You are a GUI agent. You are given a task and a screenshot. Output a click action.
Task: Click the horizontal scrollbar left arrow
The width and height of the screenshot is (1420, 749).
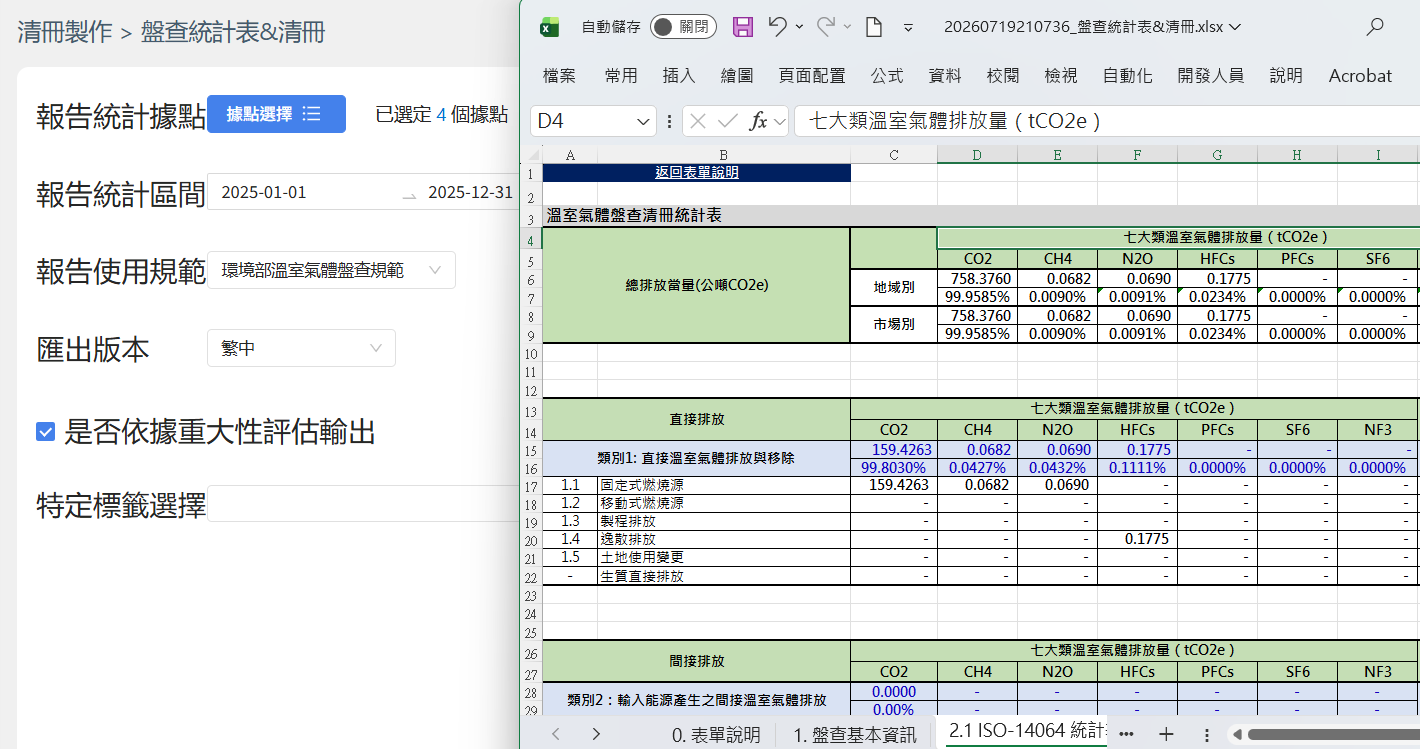coord(1239,735)
